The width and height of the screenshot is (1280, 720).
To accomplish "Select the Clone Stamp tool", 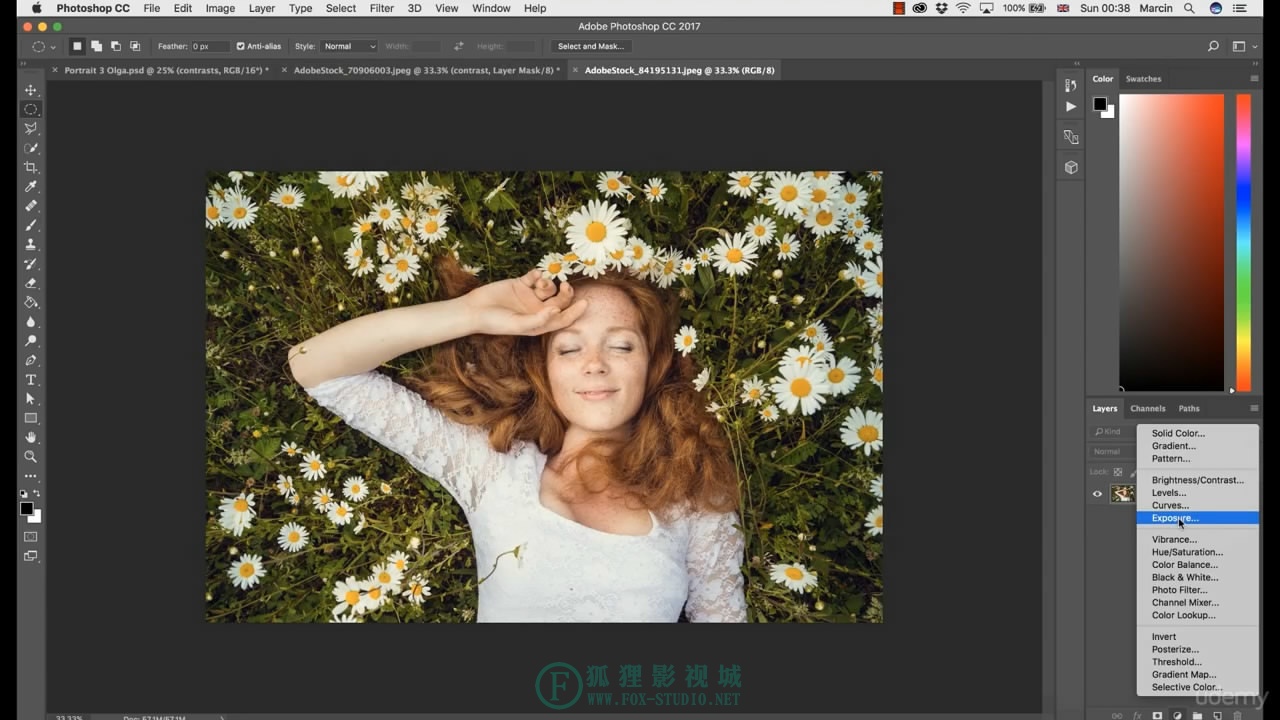I will tap(31, 244).
